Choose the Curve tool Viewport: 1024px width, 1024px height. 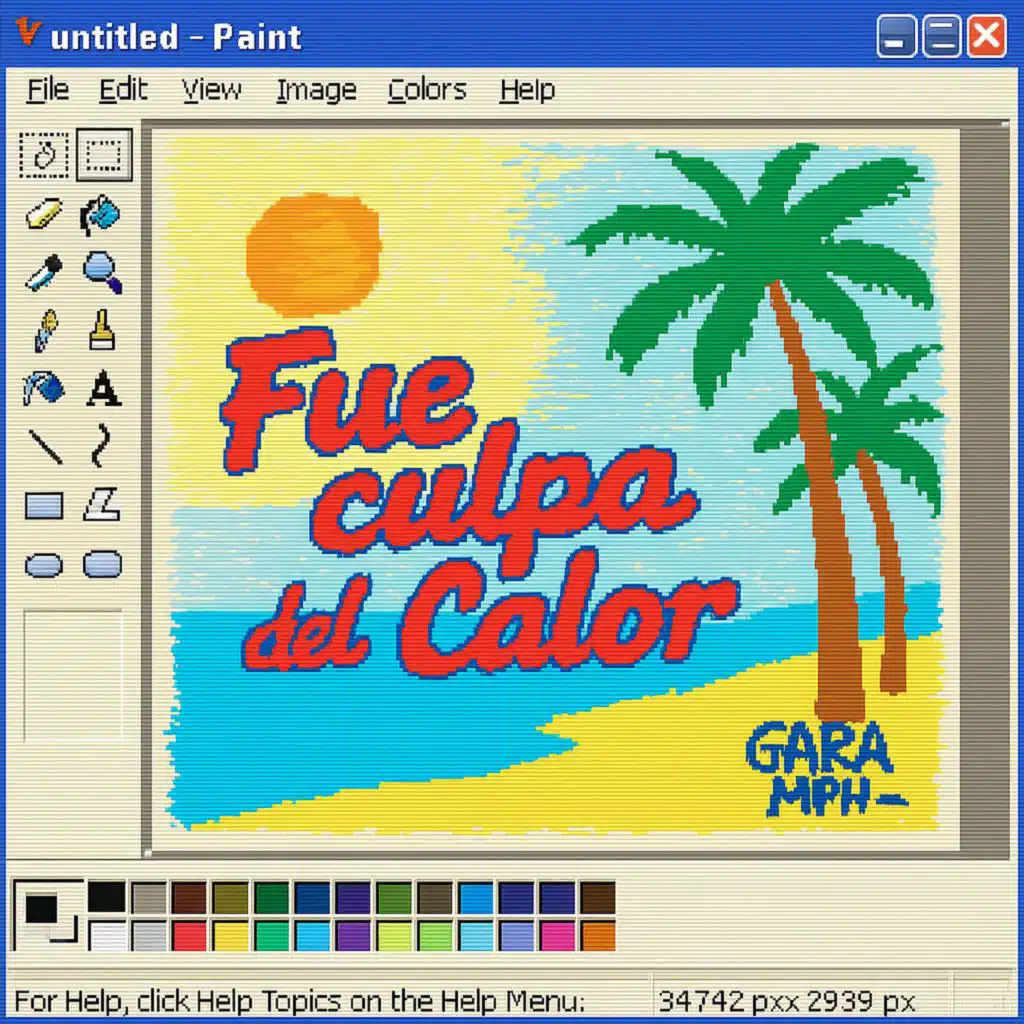101,446
